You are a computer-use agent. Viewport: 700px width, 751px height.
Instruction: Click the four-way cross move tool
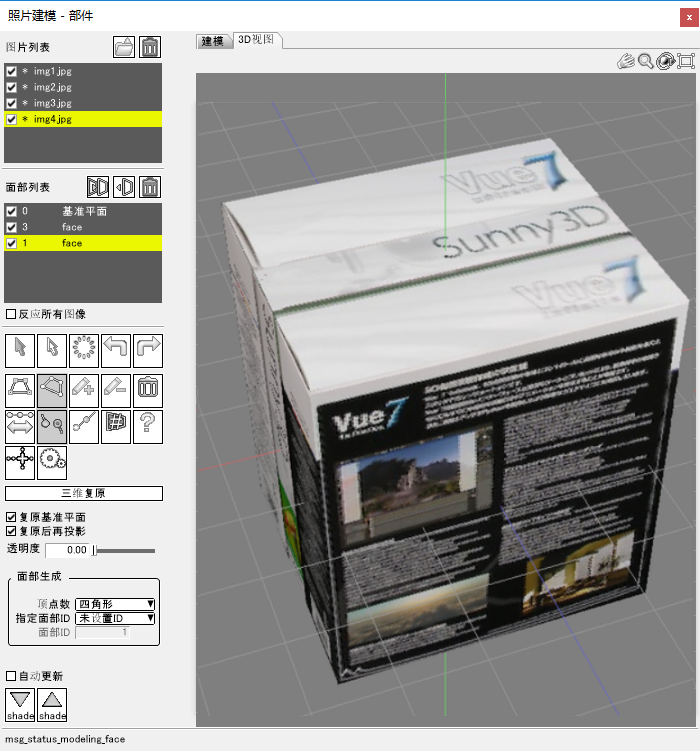pos(20,462)
